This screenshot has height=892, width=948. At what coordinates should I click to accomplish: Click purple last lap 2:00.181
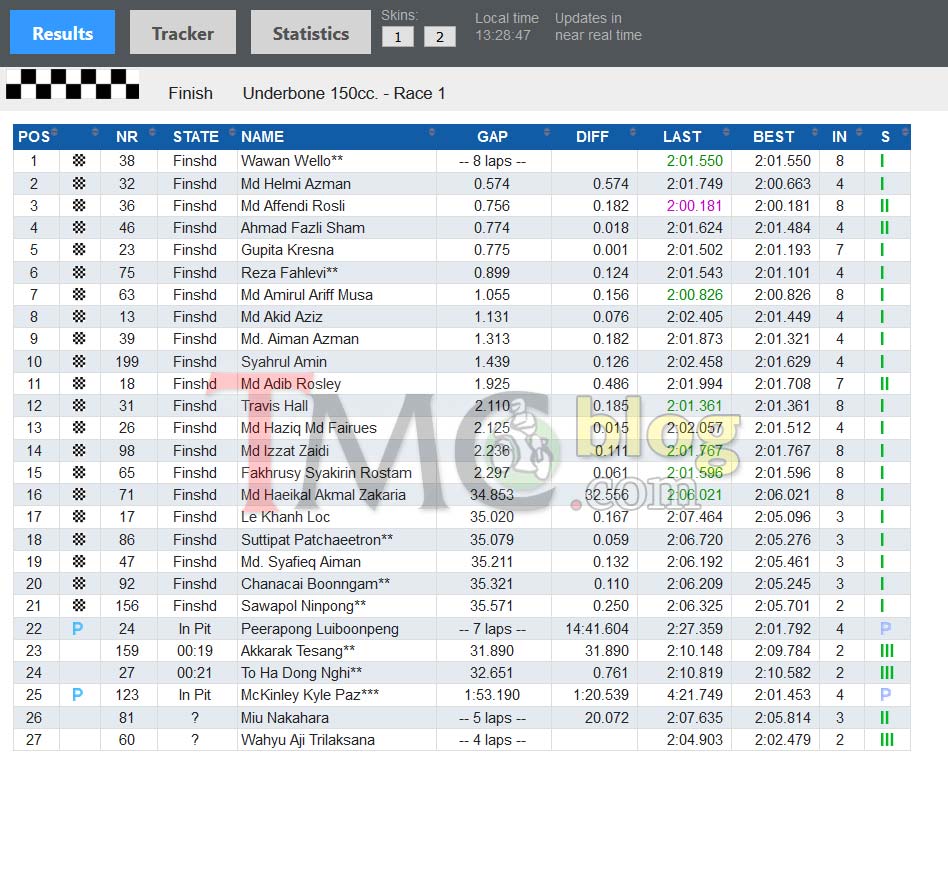(x=694, y=206)
